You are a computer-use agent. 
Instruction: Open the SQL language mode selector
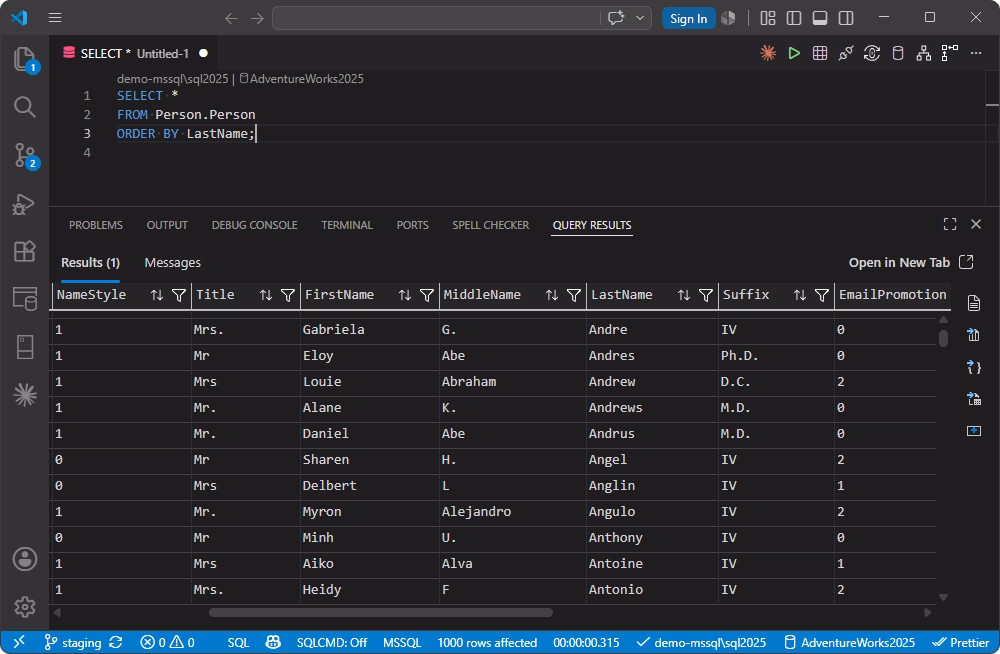click(239, 643)
